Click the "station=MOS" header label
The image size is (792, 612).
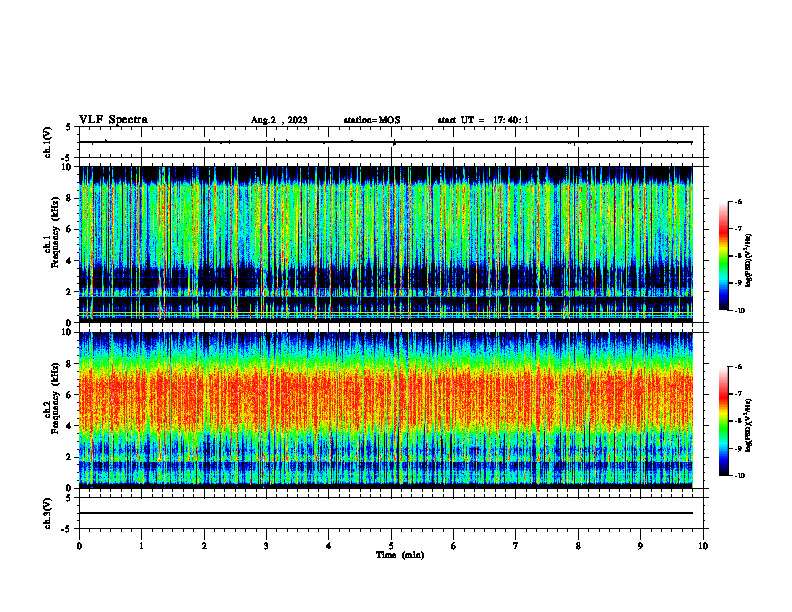point(372,120)
